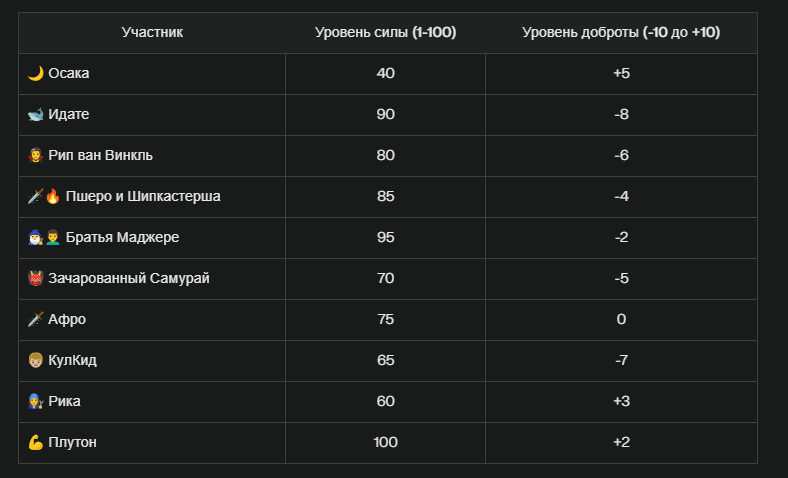Screen dimensions: 788x478
Task: Click the boy face emoji beside КулКид
Action: tap(36, 360)
